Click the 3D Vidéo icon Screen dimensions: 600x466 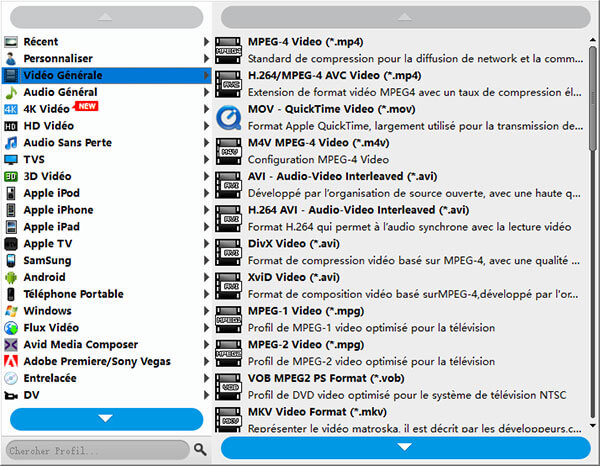coord(11,176)
